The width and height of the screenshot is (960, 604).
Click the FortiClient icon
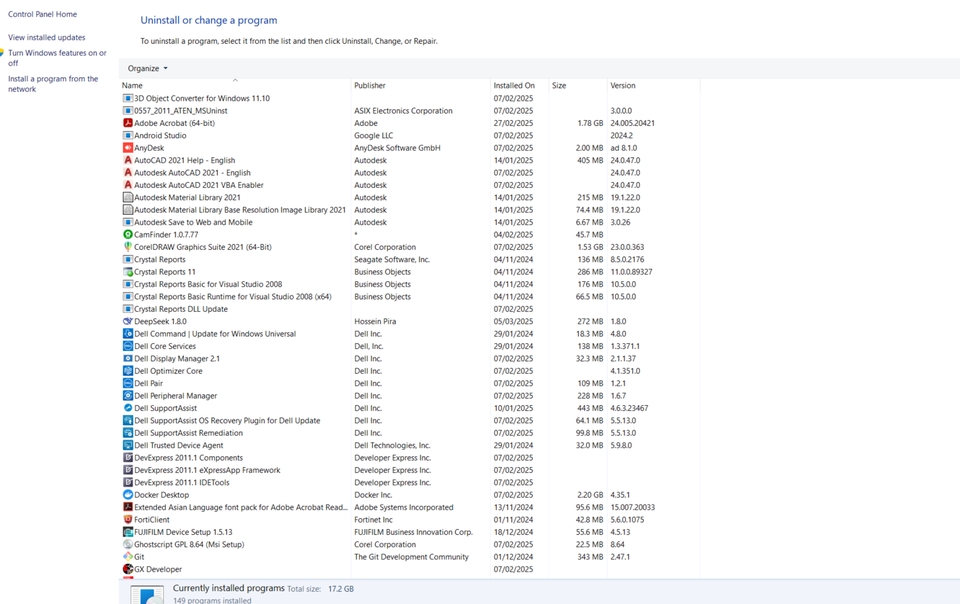tap(128, 520)
